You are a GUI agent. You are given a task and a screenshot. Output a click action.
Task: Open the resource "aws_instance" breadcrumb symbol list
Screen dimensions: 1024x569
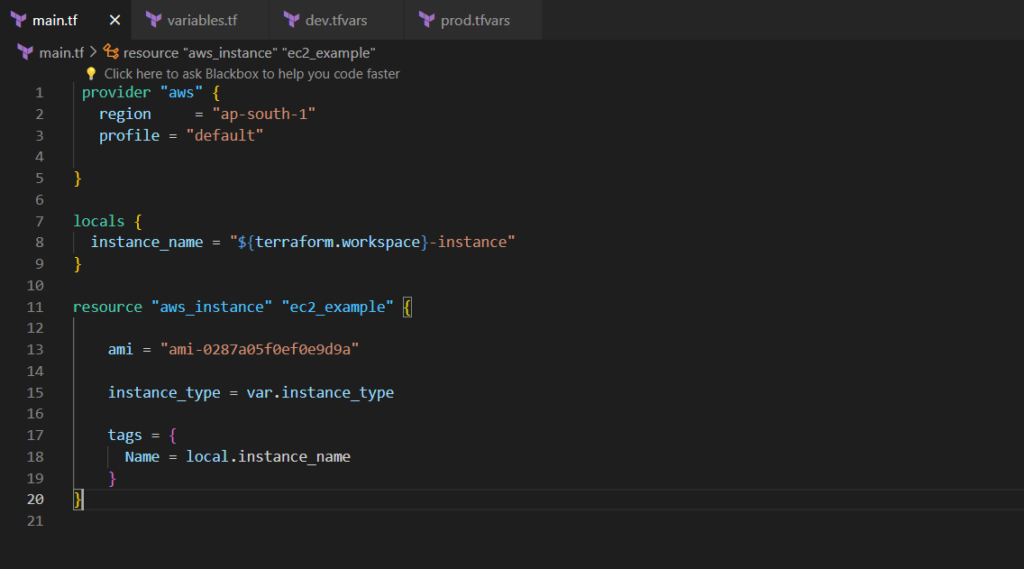pyautogui.click(x=249, y=52)
